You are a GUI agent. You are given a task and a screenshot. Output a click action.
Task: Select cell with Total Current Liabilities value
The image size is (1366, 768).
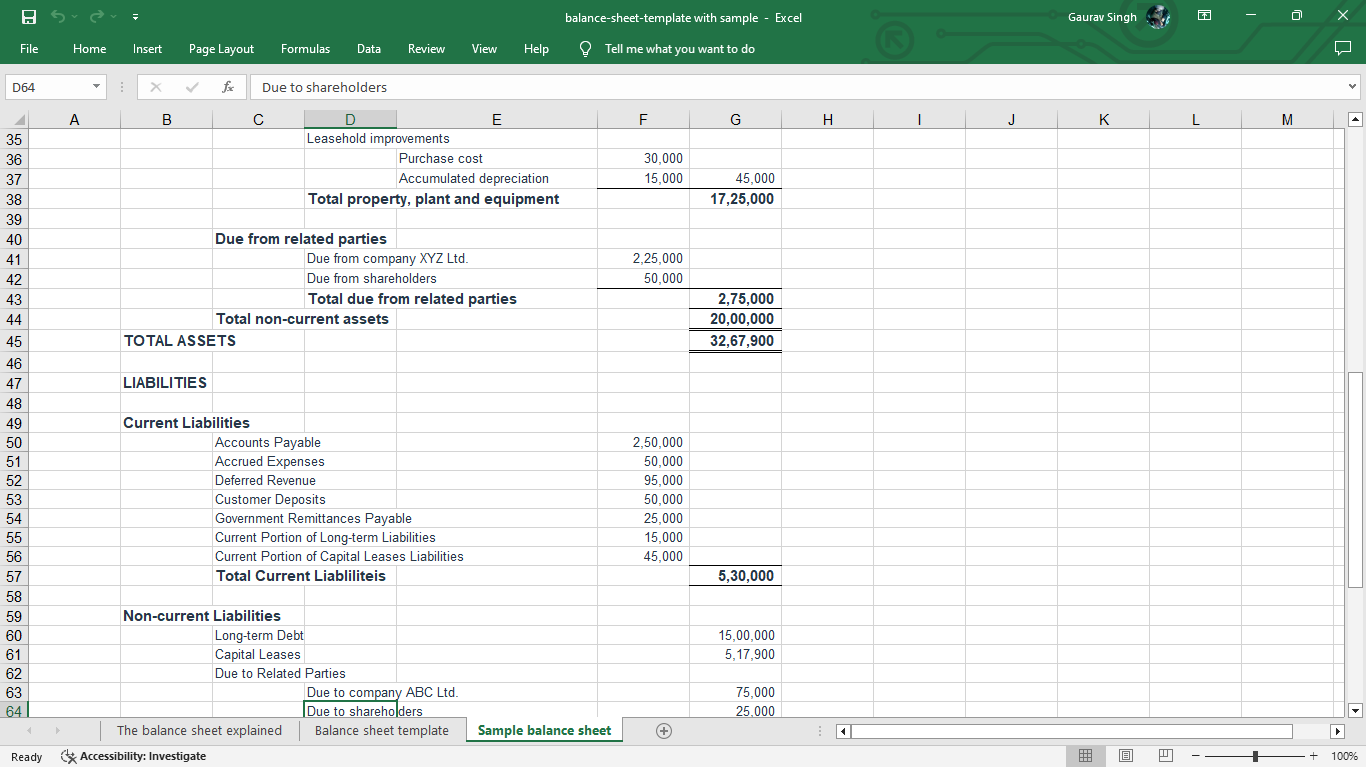pos(735,576)
